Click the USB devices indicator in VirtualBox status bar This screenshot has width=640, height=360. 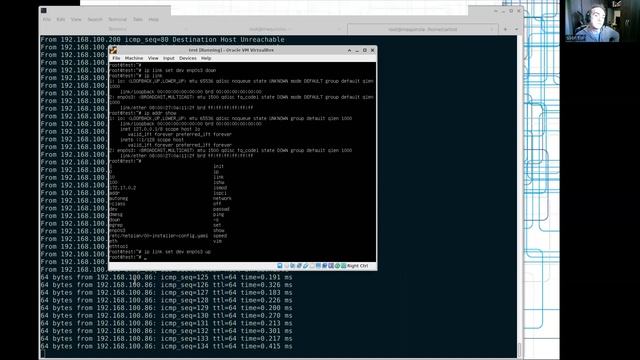pyautogui.click(x=305, y=266)
